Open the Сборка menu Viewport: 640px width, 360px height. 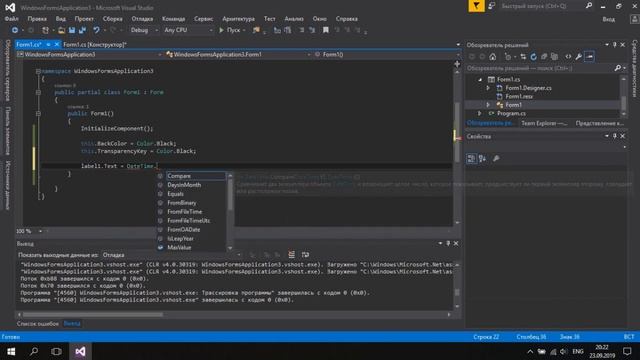[113, 19]
